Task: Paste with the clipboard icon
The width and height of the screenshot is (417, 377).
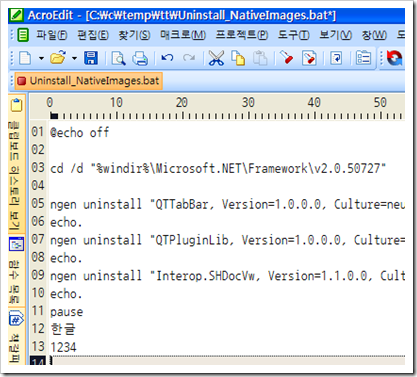Action: 260,58
